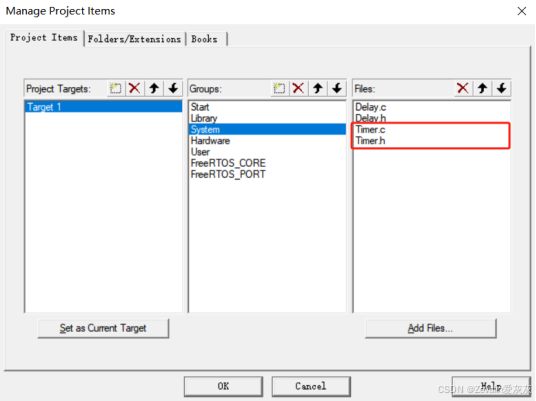The width and height of the screenshot is (536, 401).
Task: Move selected file down
Action: tap(501, 89)
